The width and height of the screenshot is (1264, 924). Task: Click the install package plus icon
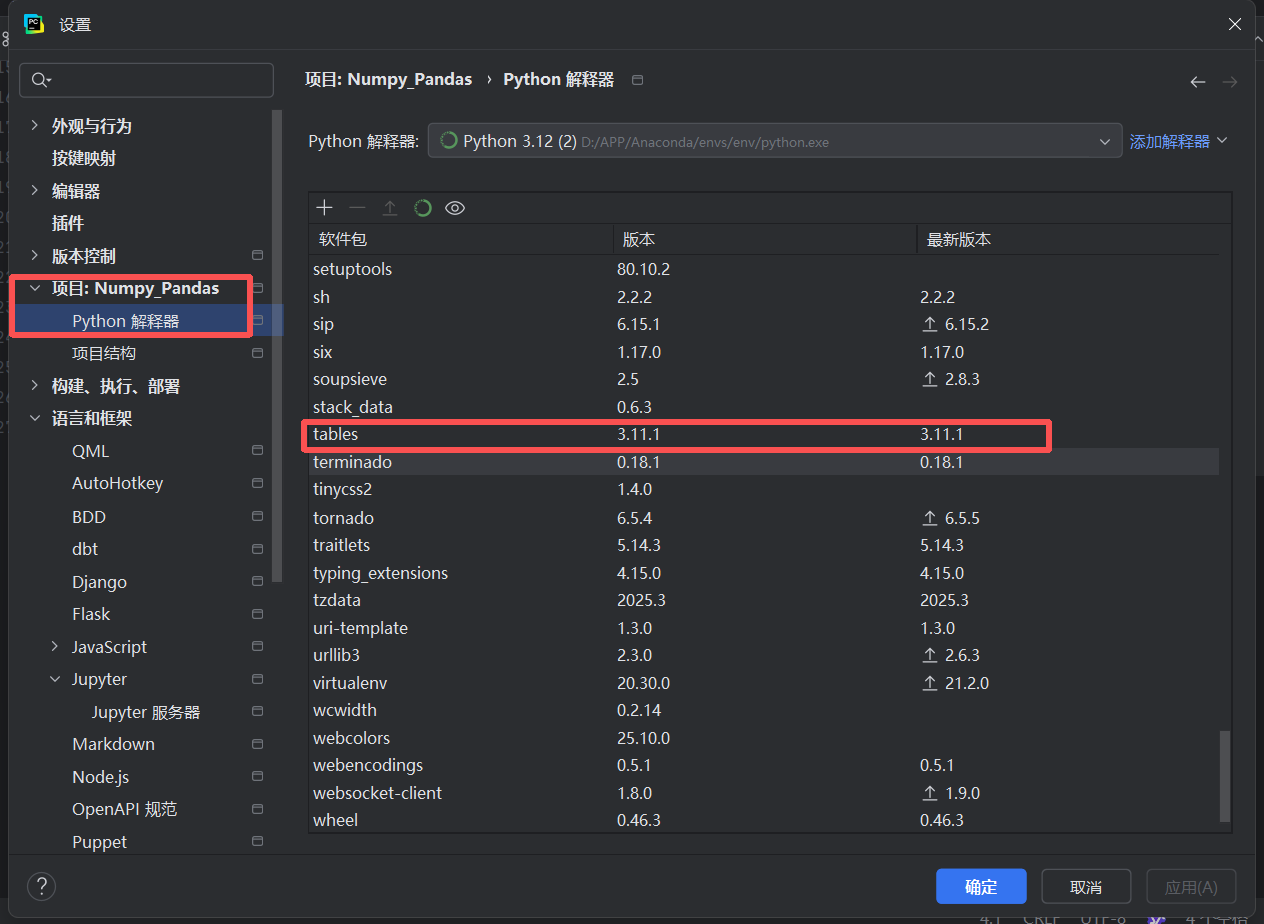(324, 208)
